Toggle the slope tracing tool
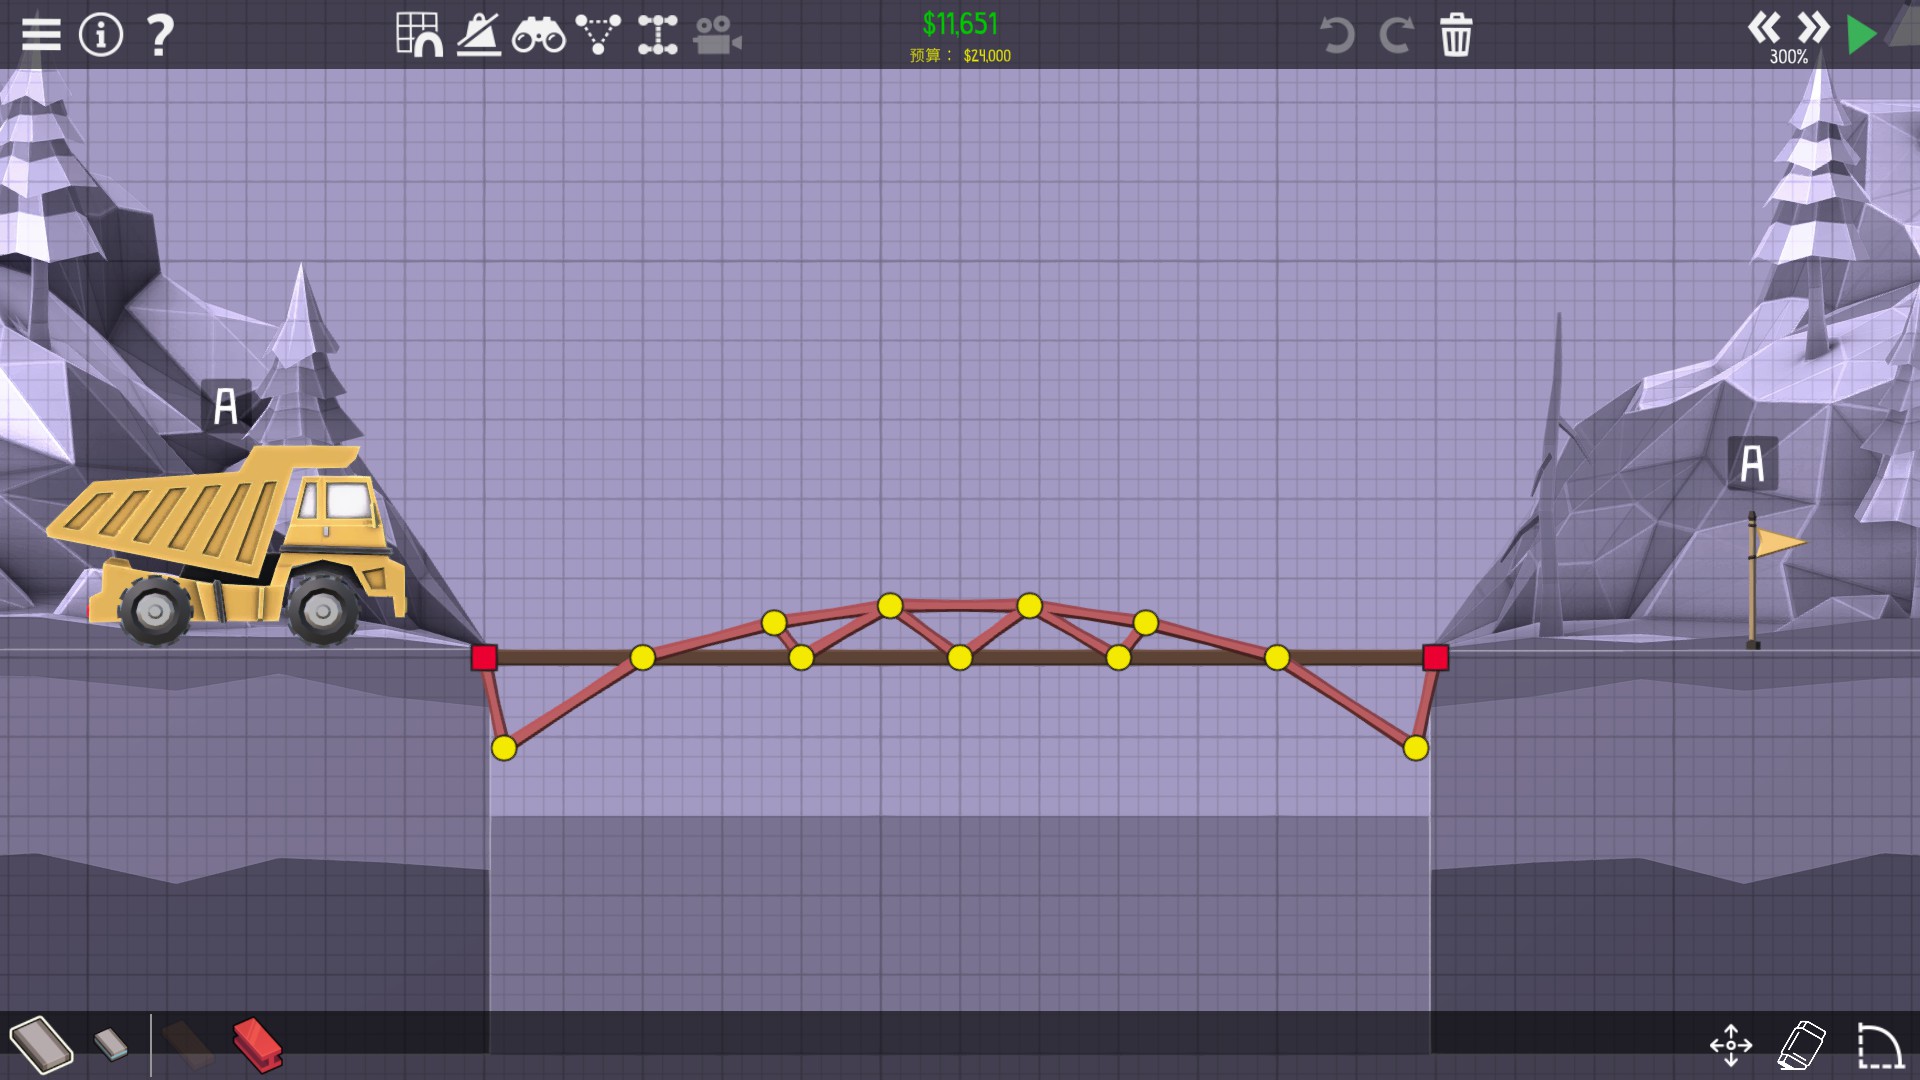The width and height of the screenshot is (1920, 1080). pyautogui.click(x=479, y=34)
